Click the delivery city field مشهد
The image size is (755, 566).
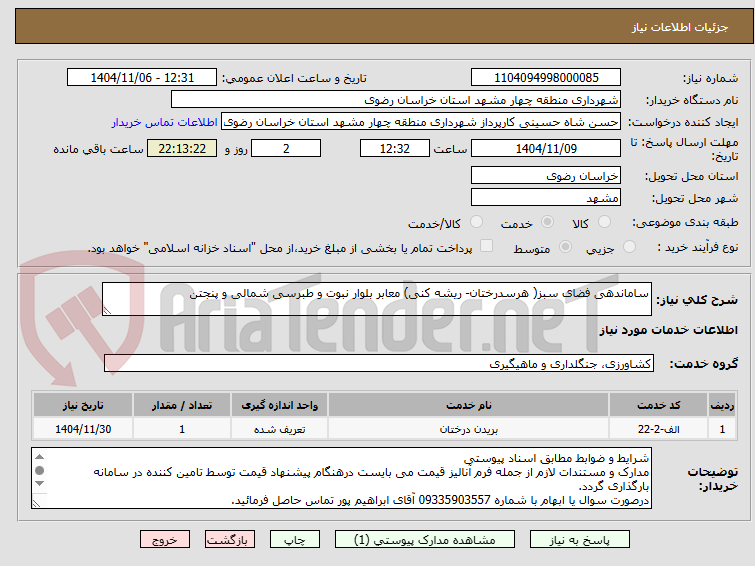click(x=546, y=197)
